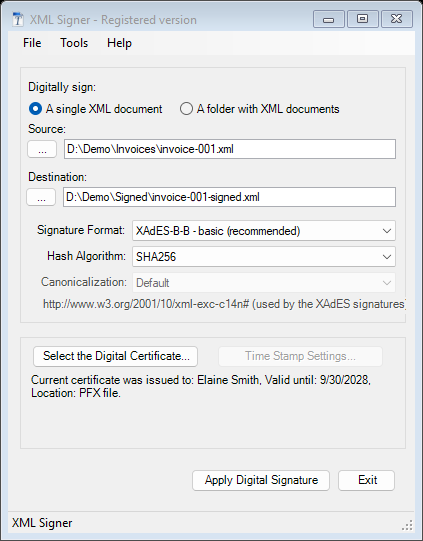The height and width of the screenshot is (541, 423).
Task: Click the window title 'XML Signer - Registered version'
Action: [113, 20]
